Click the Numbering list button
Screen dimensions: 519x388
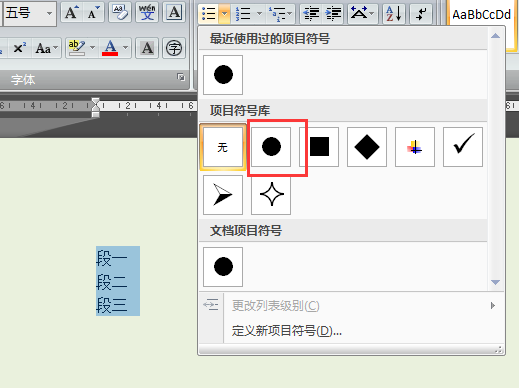pos(243,14)
